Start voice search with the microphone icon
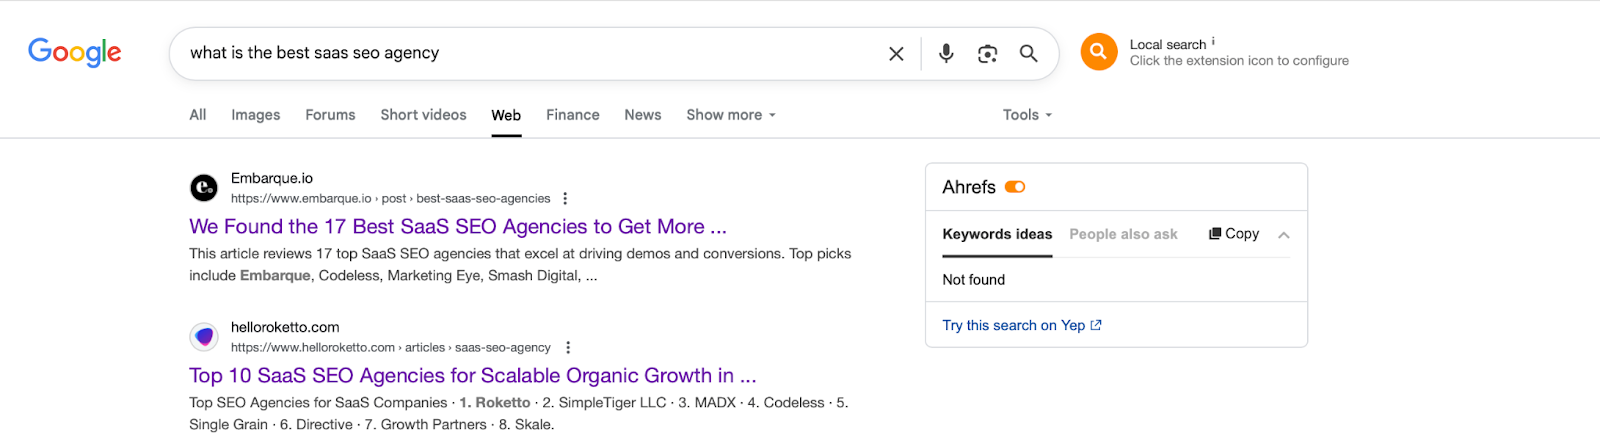The height and width of the screenshot is (448, 1600). [x=946, y=53]
